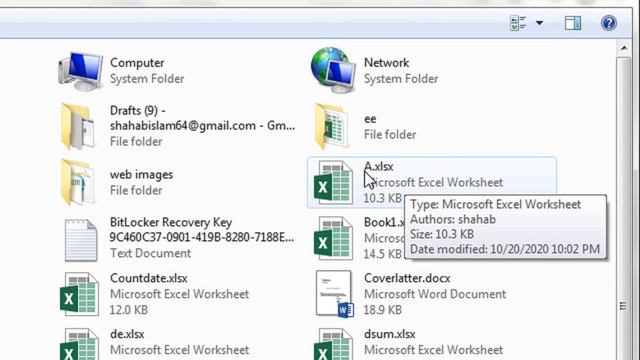Viewport: 640px width, 360px height.
Task: Select the Computer system folder icon
Action: [81, 71]
